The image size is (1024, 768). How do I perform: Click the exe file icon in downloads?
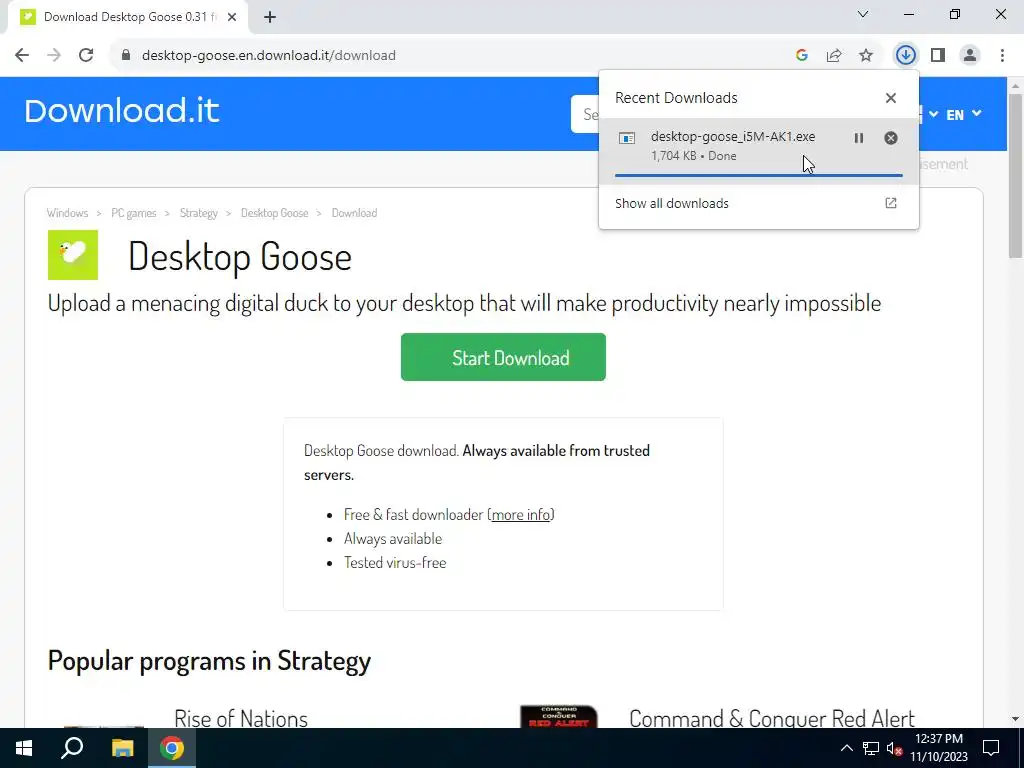coord(627,138)
